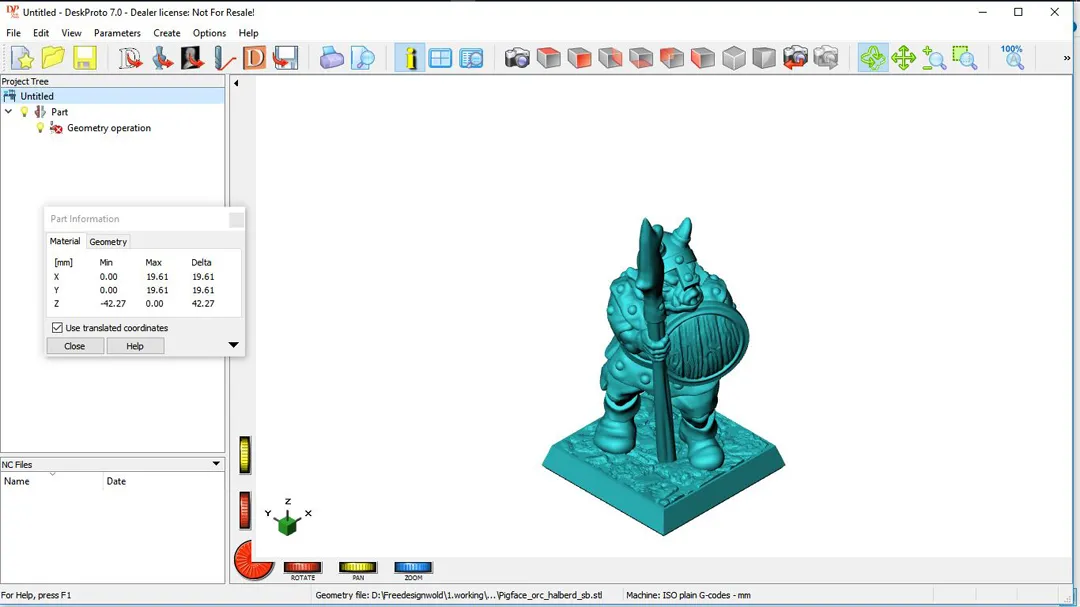Viewport: 1080px width, 607px height.
Task: Click the New Project toolbar icon
Action: [22, 58]
